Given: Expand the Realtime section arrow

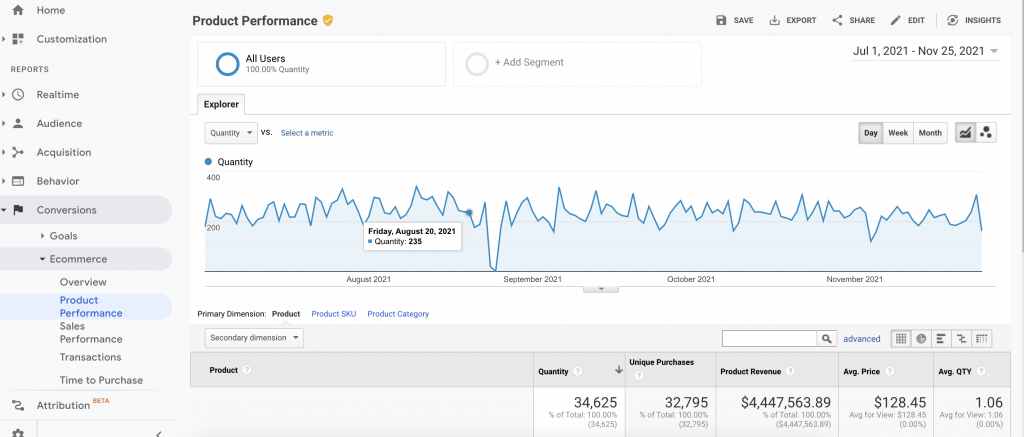Looking at the screenshot, I should point(4,95).
